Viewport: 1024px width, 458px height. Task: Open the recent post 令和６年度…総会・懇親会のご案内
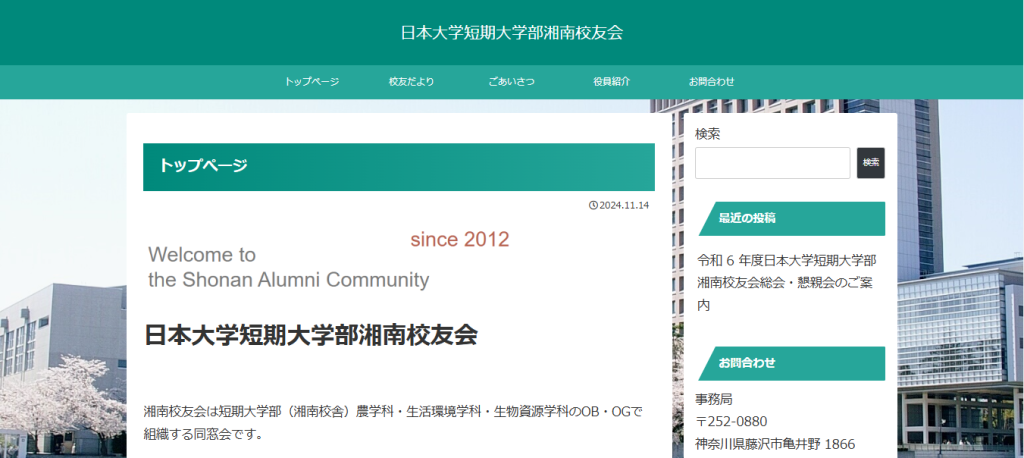tap(786, 283)
